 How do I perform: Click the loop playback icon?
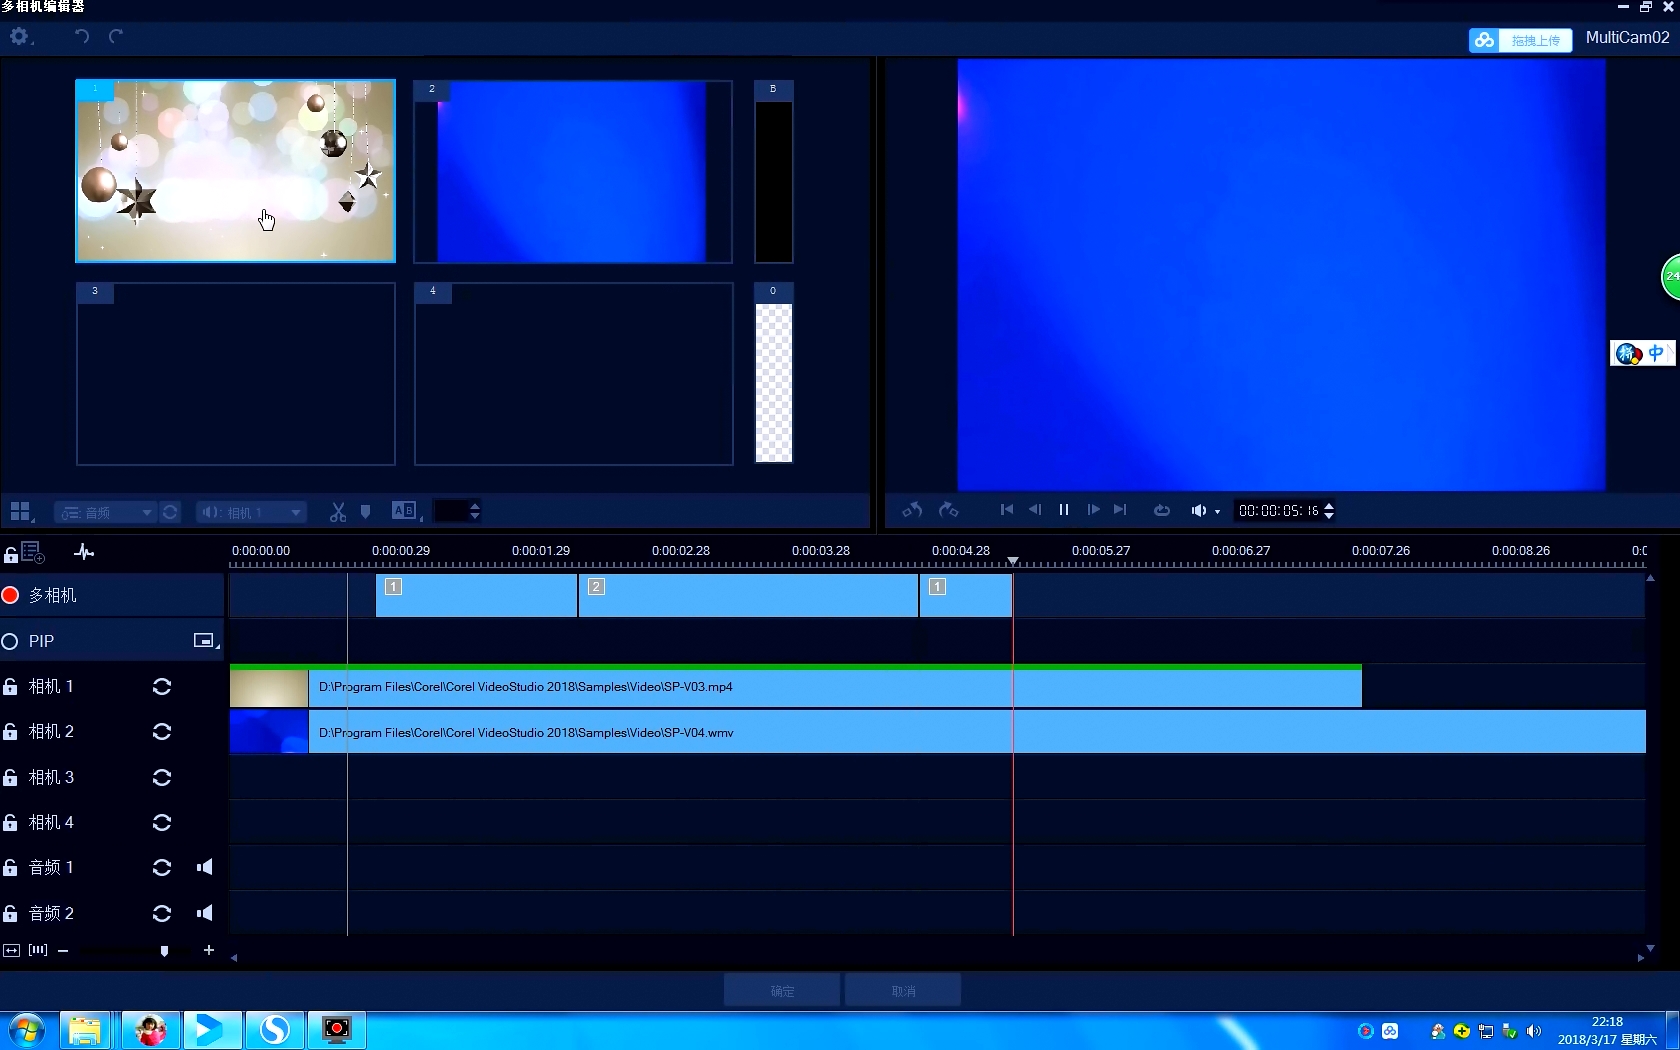(1161, 510)
